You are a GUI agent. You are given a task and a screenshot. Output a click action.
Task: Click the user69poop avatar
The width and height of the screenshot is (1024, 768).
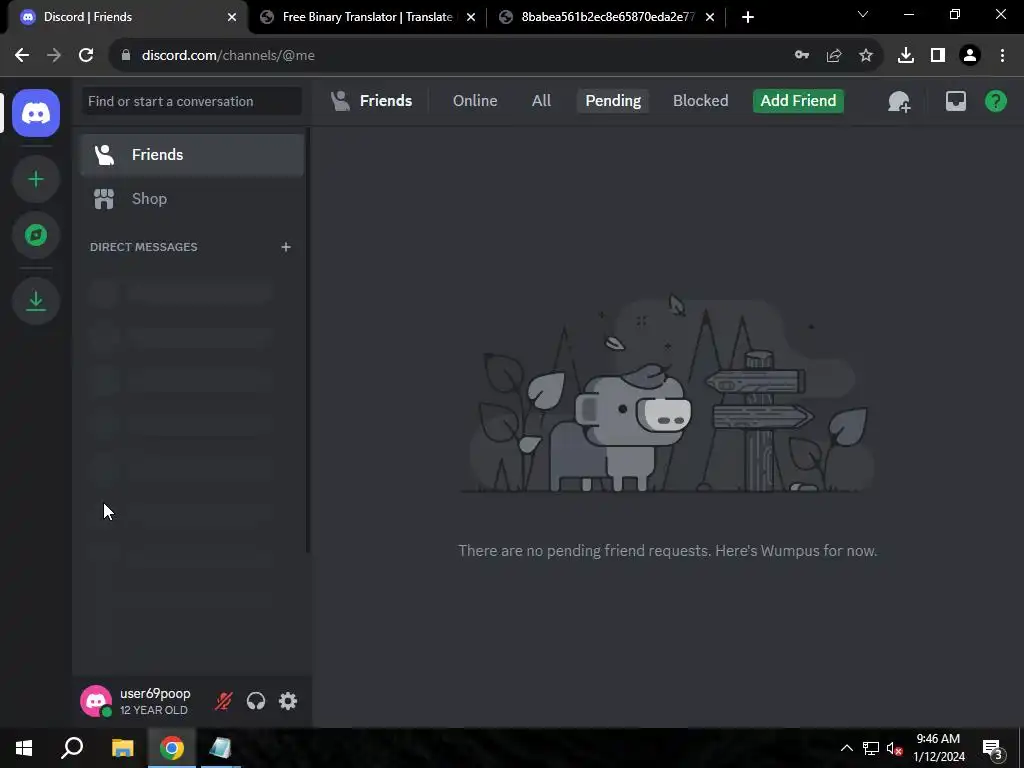point(96,701)
